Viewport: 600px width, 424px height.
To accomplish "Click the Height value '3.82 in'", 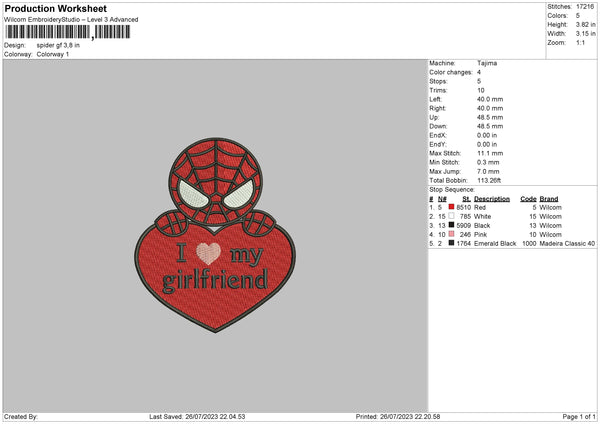I will click(585, 24).
